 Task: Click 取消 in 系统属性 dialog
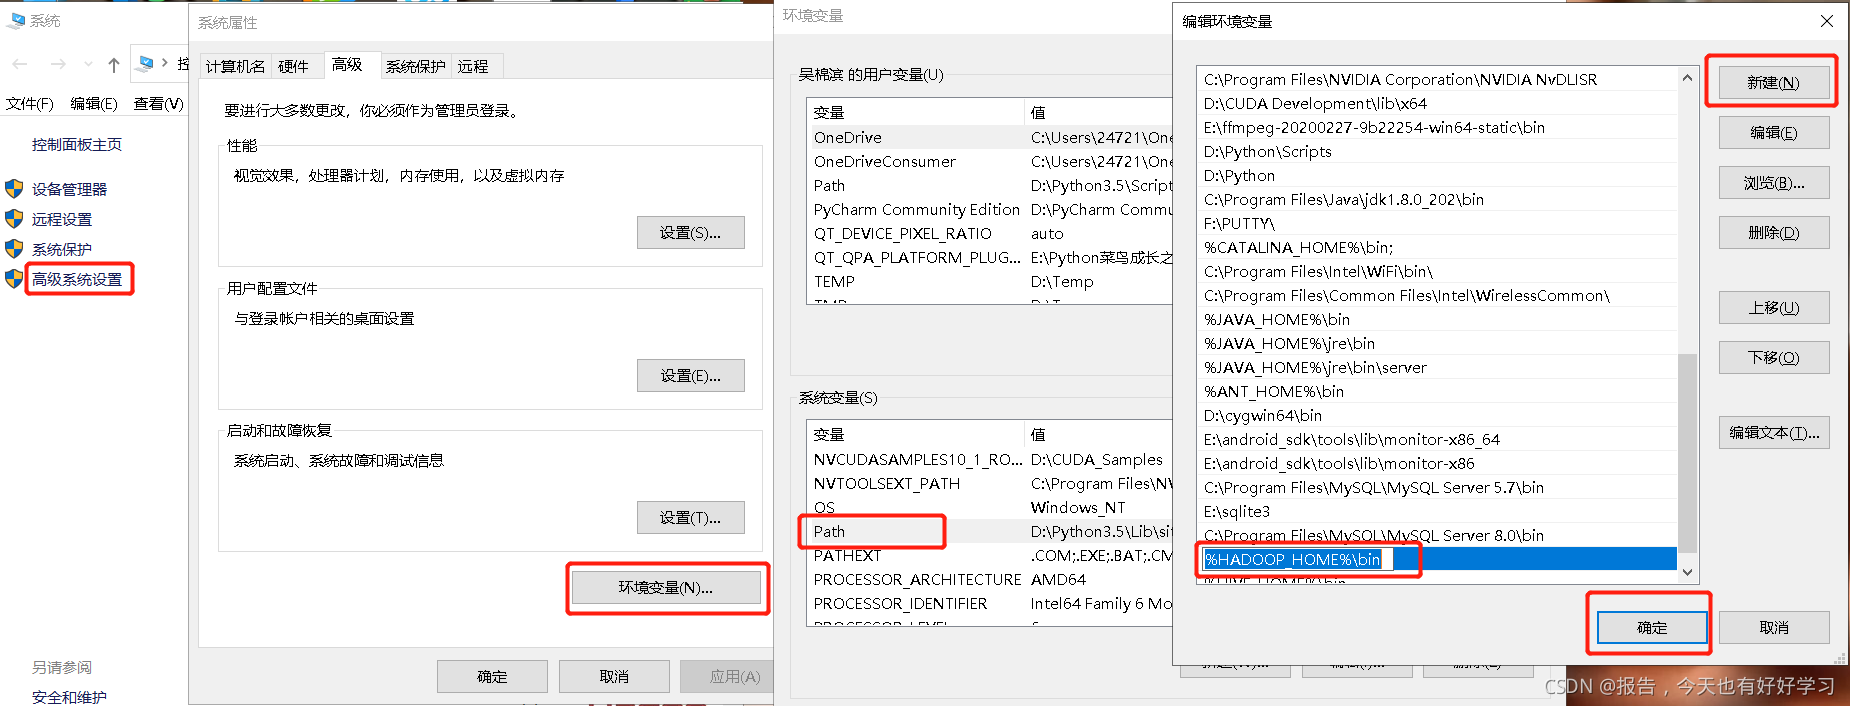pyautogui.click(x=614, y=676)
